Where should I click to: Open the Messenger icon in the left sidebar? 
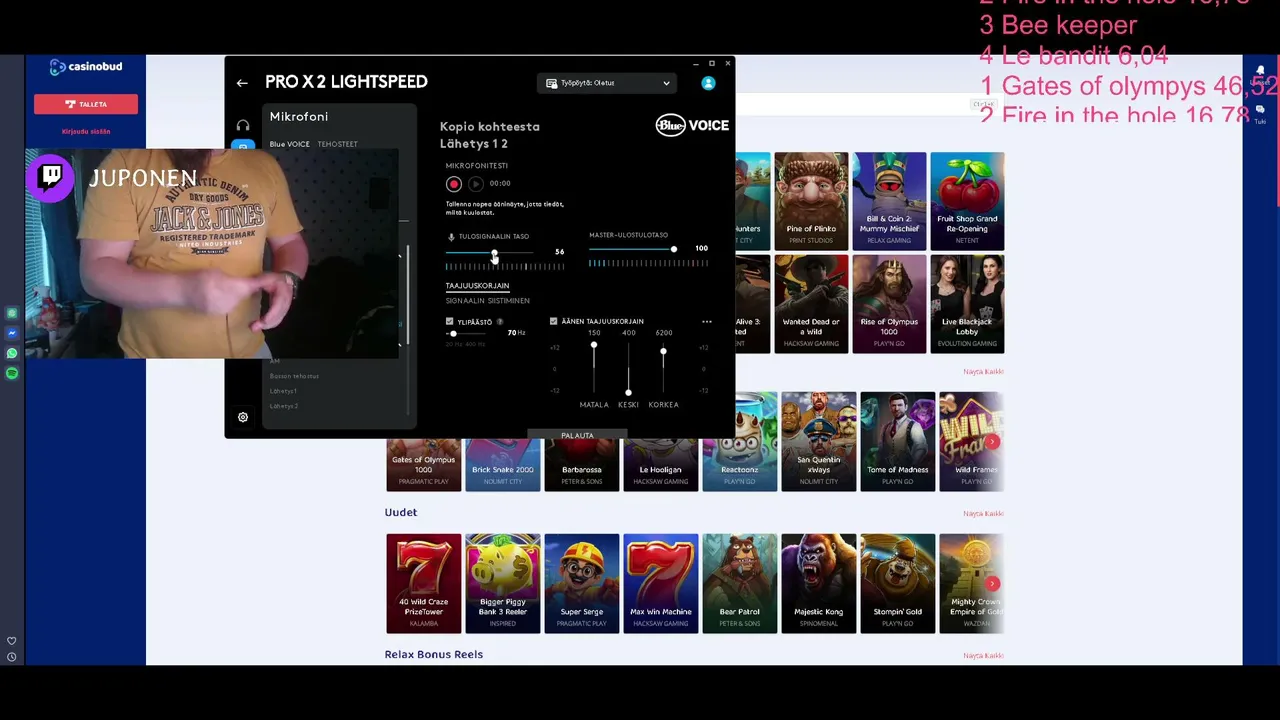tap(12, 333)
